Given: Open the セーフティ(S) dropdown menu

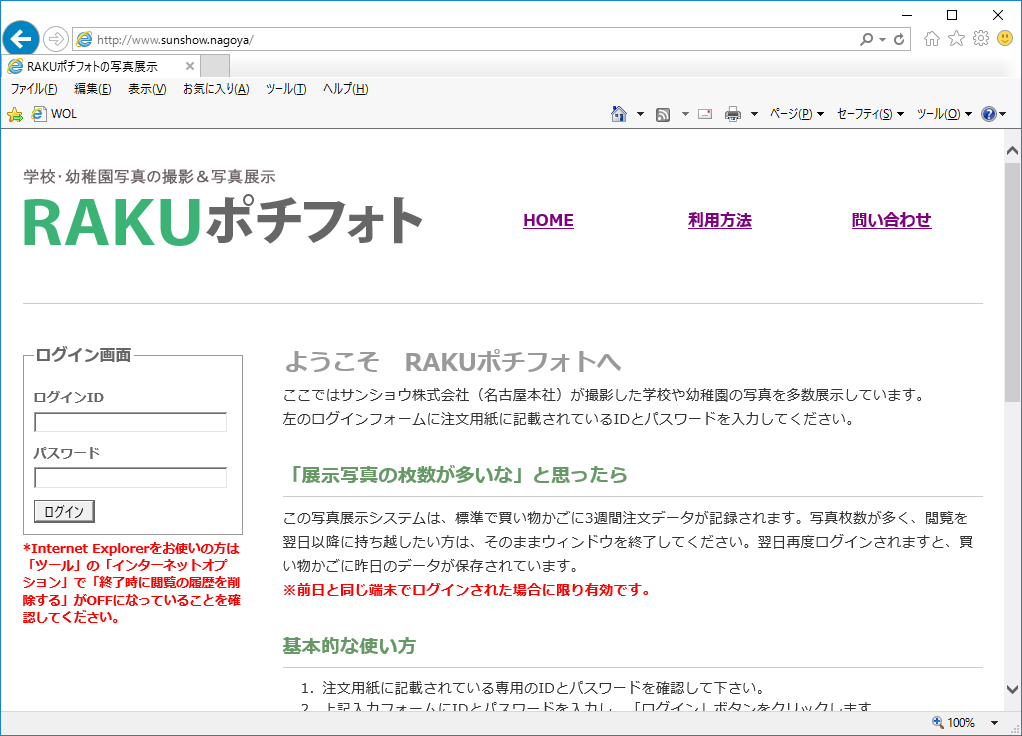Looking at the screenshot, I should coord(870,114).
